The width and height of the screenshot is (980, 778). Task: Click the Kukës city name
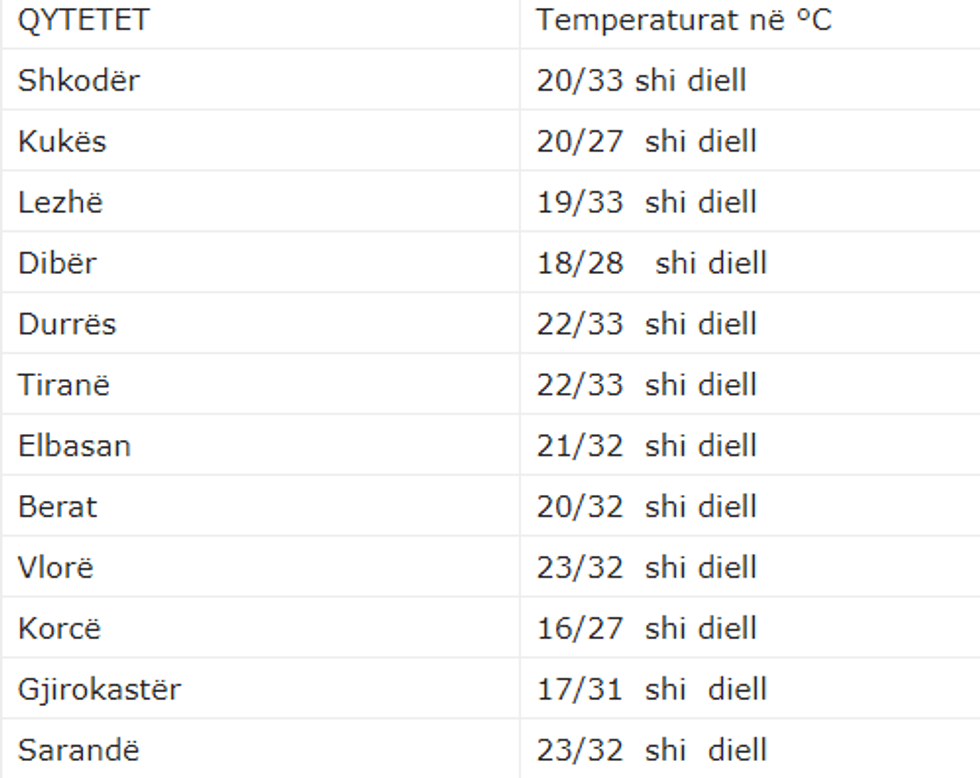tap(62, 141)
